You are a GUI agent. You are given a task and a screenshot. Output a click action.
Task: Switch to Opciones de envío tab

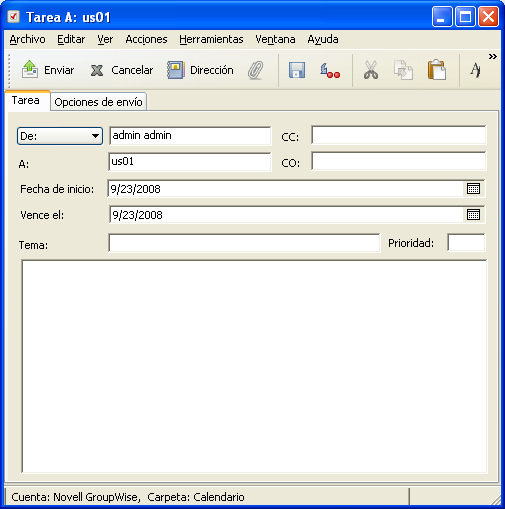pos(98,102)
